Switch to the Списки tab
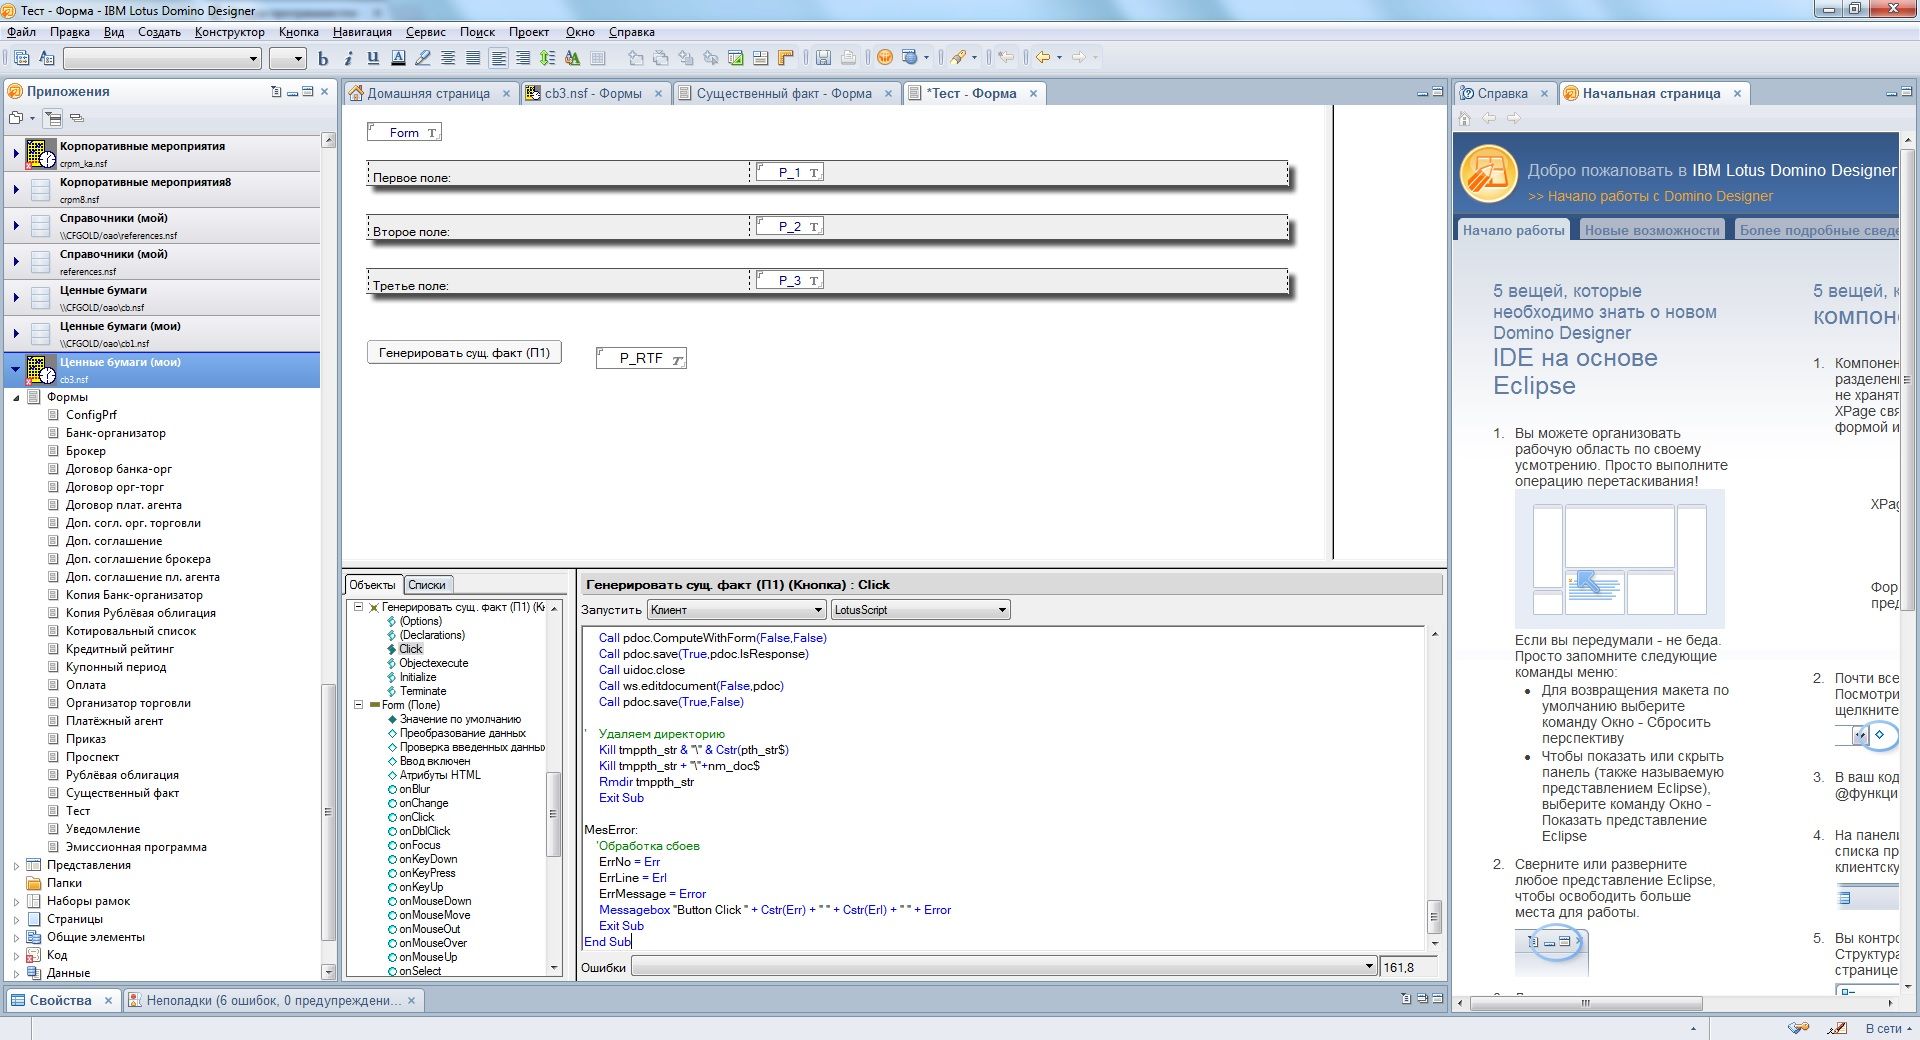This screenshot has height=1040, width=1920. [427, 585]
